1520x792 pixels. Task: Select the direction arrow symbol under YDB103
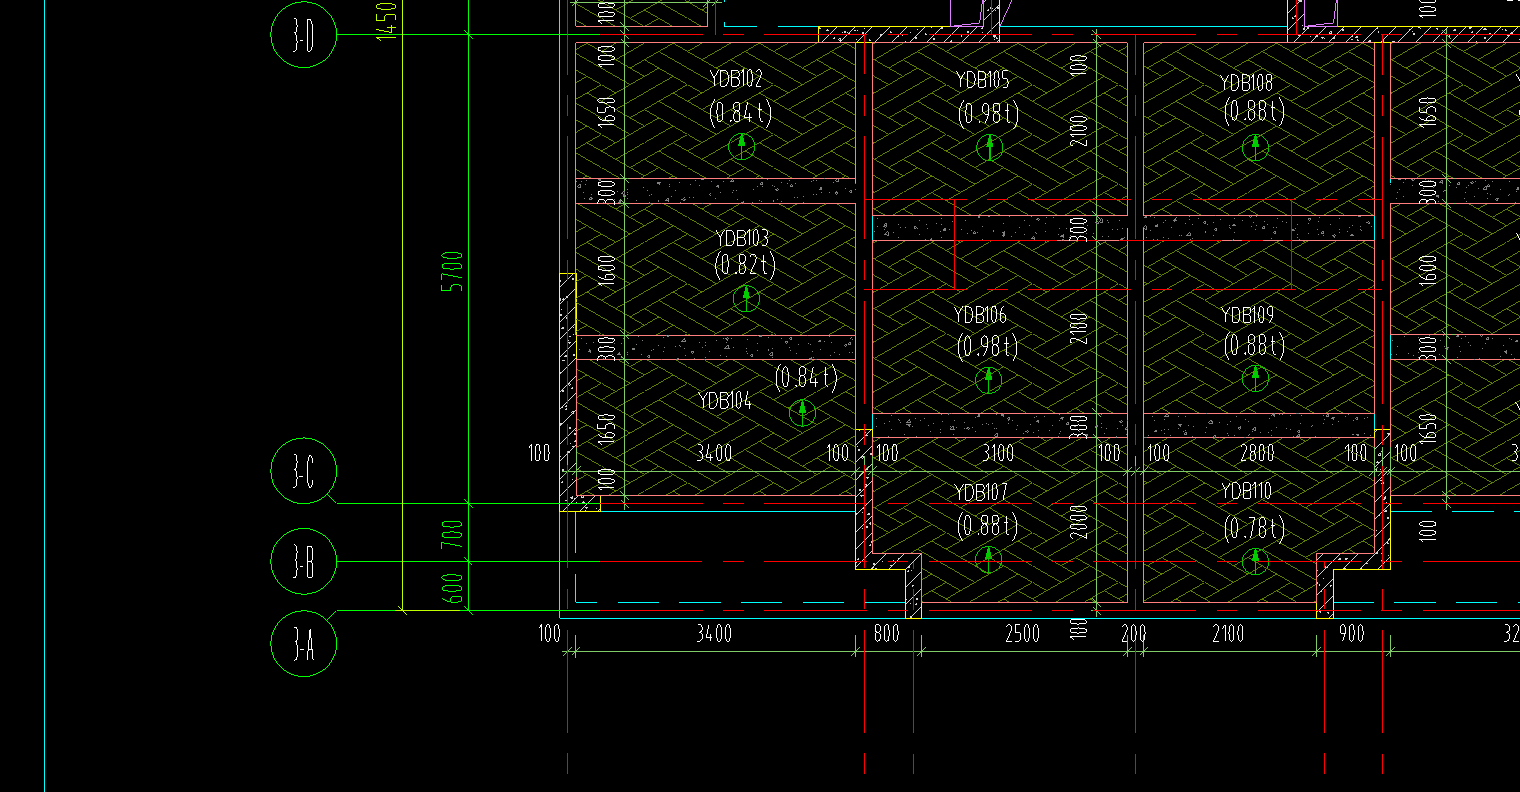746,298
